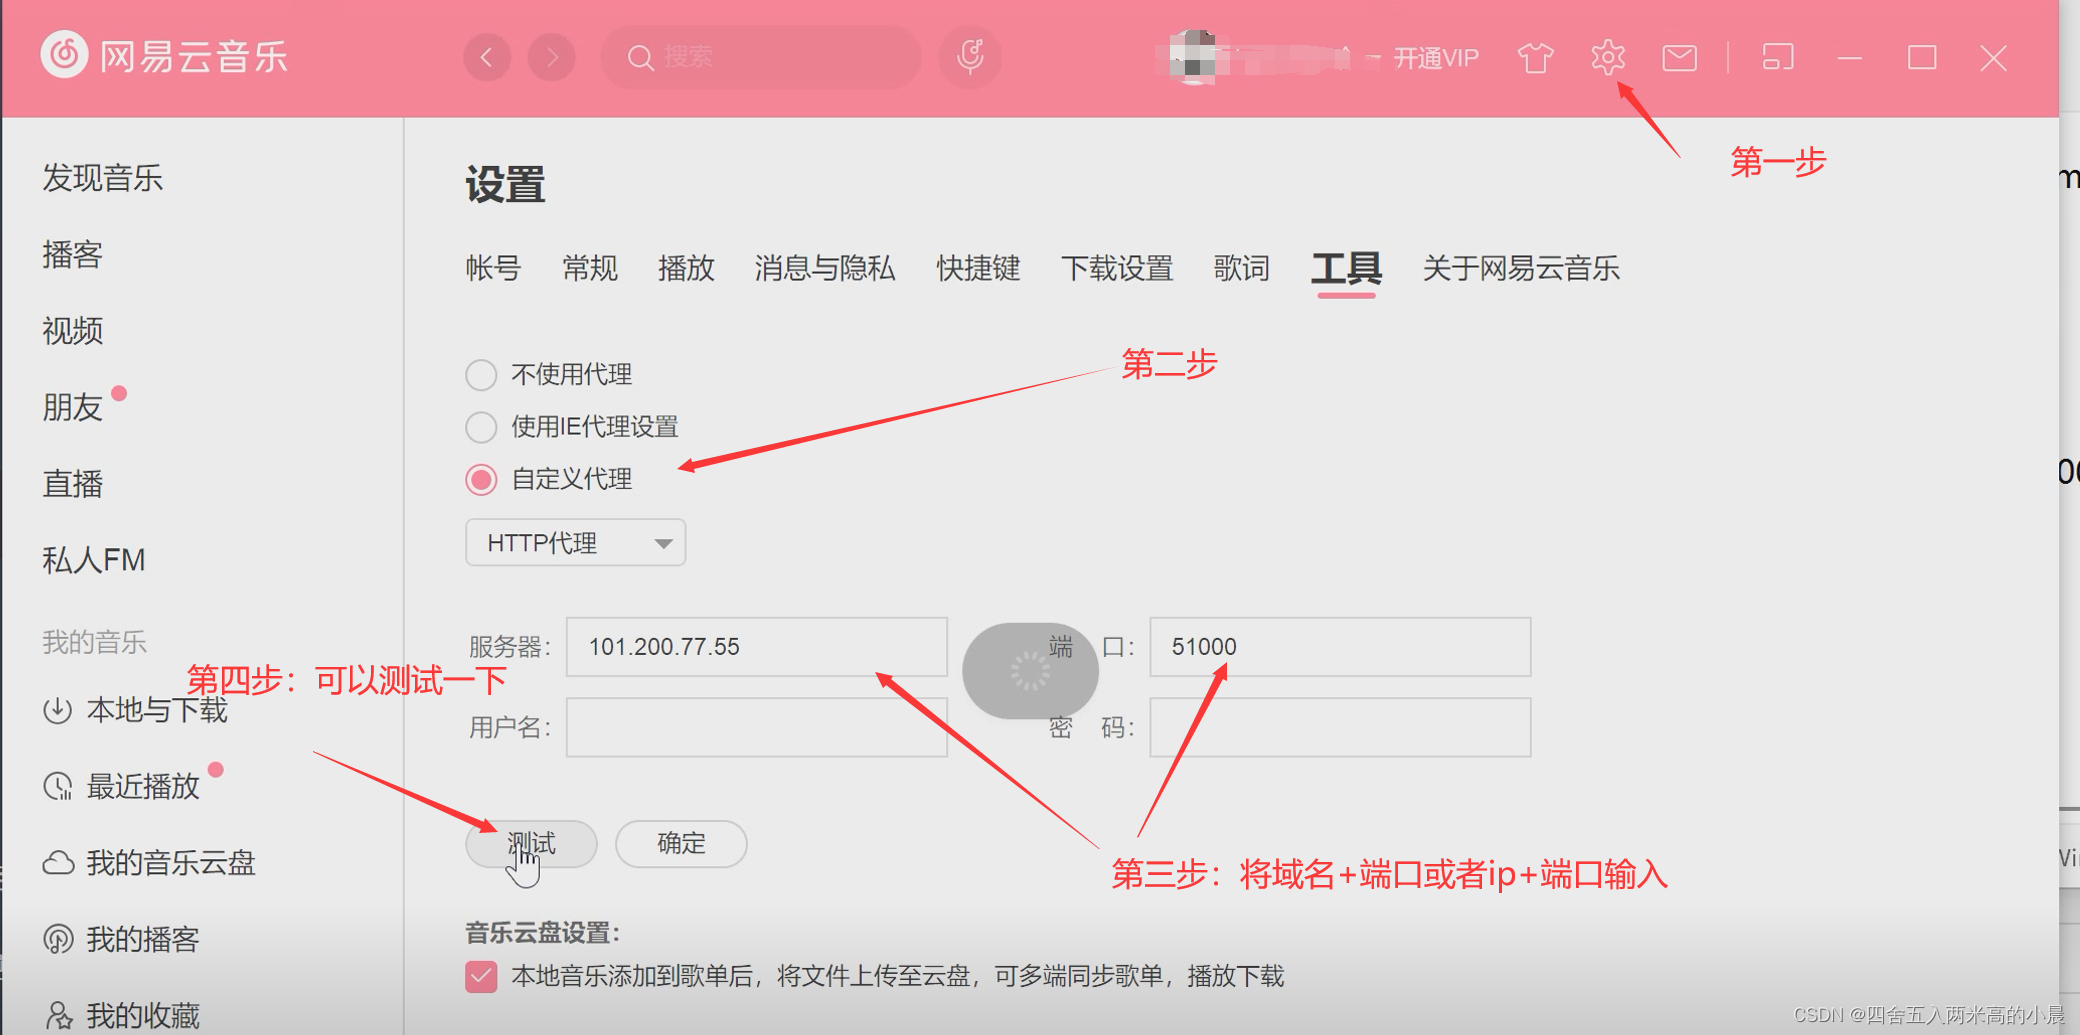Click the search magnifier icon

click(x=640, y=57)
